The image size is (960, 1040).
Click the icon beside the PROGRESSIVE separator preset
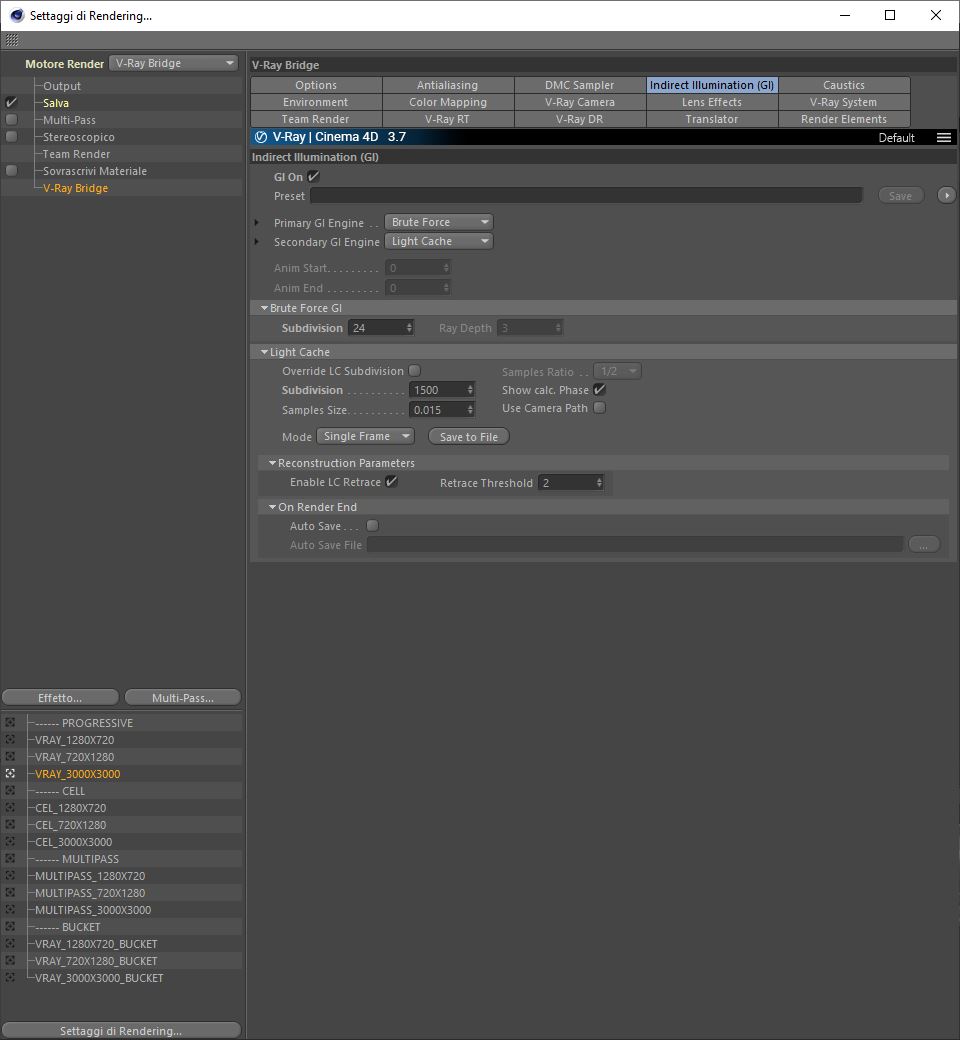[10, 722]
